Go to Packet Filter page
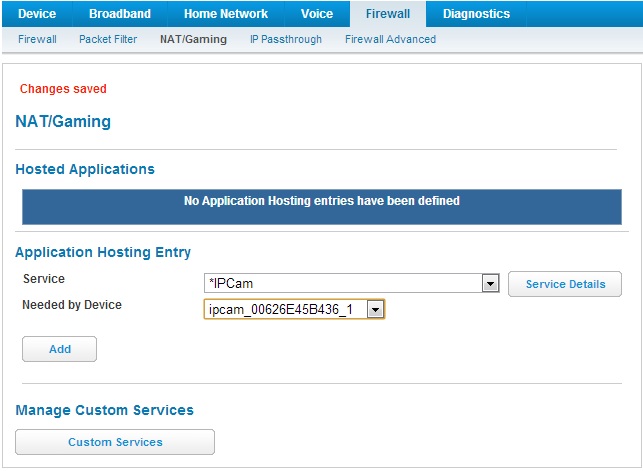The width and height of the screenshot is (643, 471). click(x=108, y=39)
